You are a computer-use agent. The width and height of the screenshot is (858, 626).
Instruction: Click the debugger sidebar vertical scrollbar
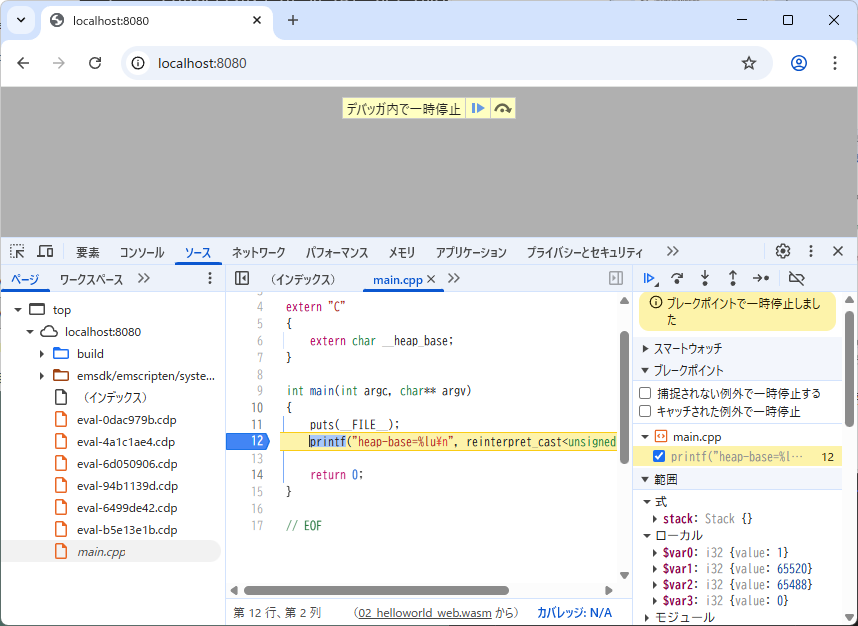849,368
